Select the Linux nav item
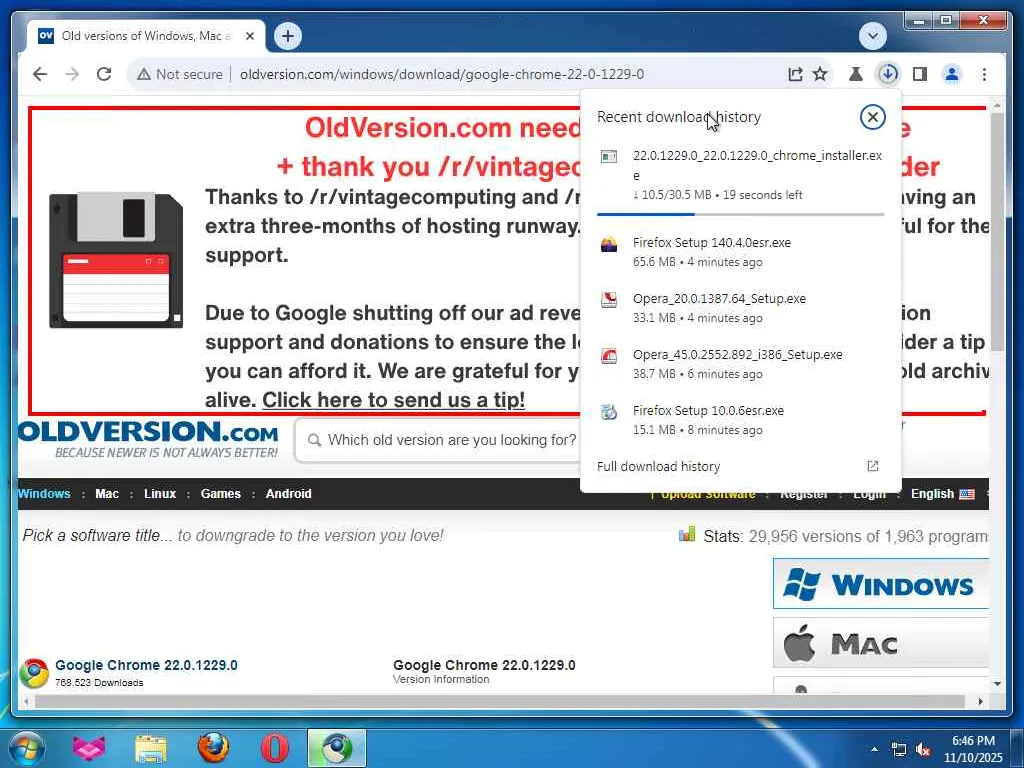Image resolution: width=1024 pixels, height=768 pixels. tap(160, 494)
